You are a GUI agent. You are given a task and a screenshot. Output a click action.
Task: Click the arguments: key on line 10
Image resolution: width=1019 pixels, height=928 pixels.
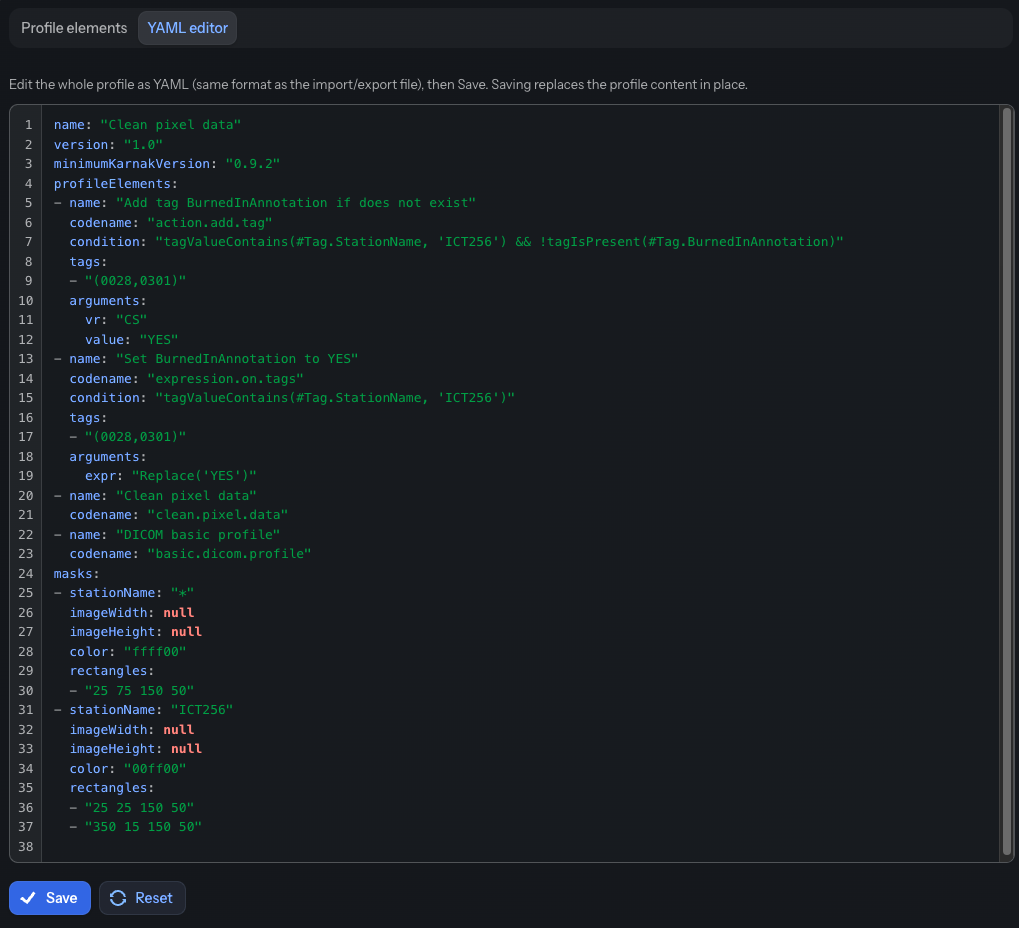tap(108, 300)
